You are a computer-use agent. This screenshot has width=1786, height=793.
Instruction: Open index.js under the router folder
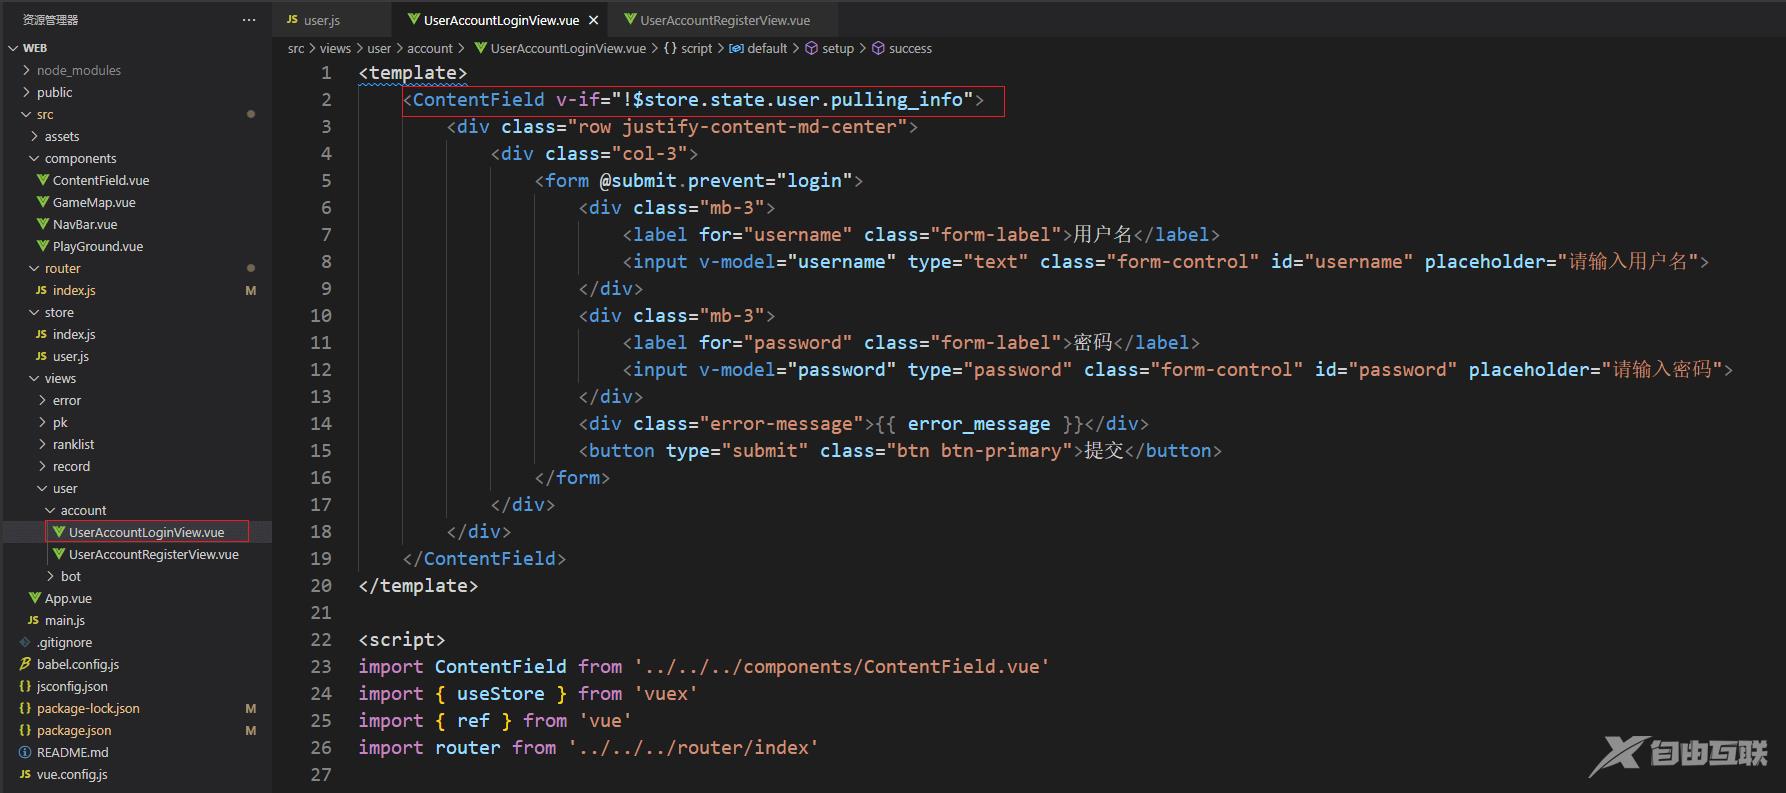click(x=74, y=290)
